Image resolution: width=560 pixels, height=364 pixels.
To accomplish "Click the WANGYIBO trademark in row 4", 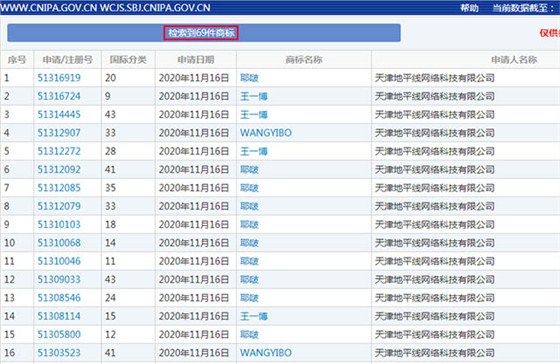I will click(266, 133).
